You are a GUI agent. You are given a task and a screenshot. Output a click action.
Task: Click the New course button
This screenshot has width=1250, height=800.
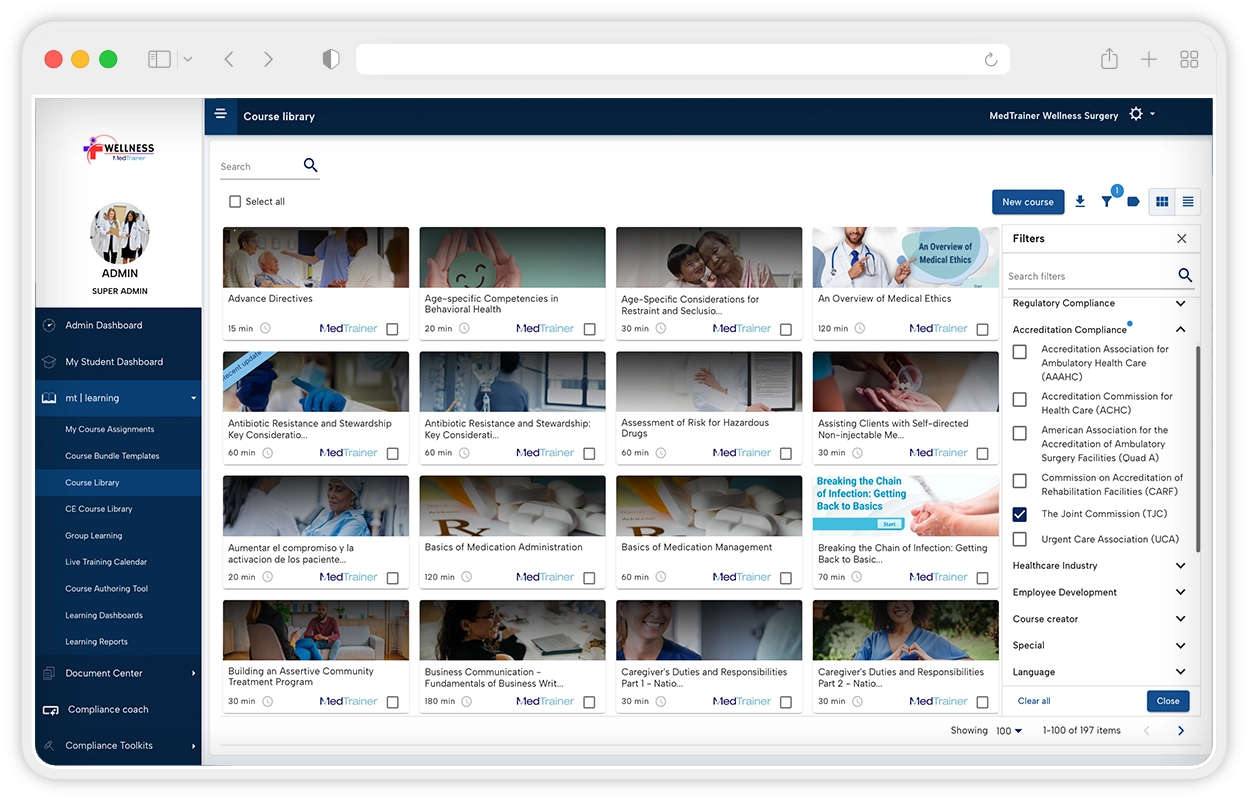pyautogui.click(x=1028, y=202)
